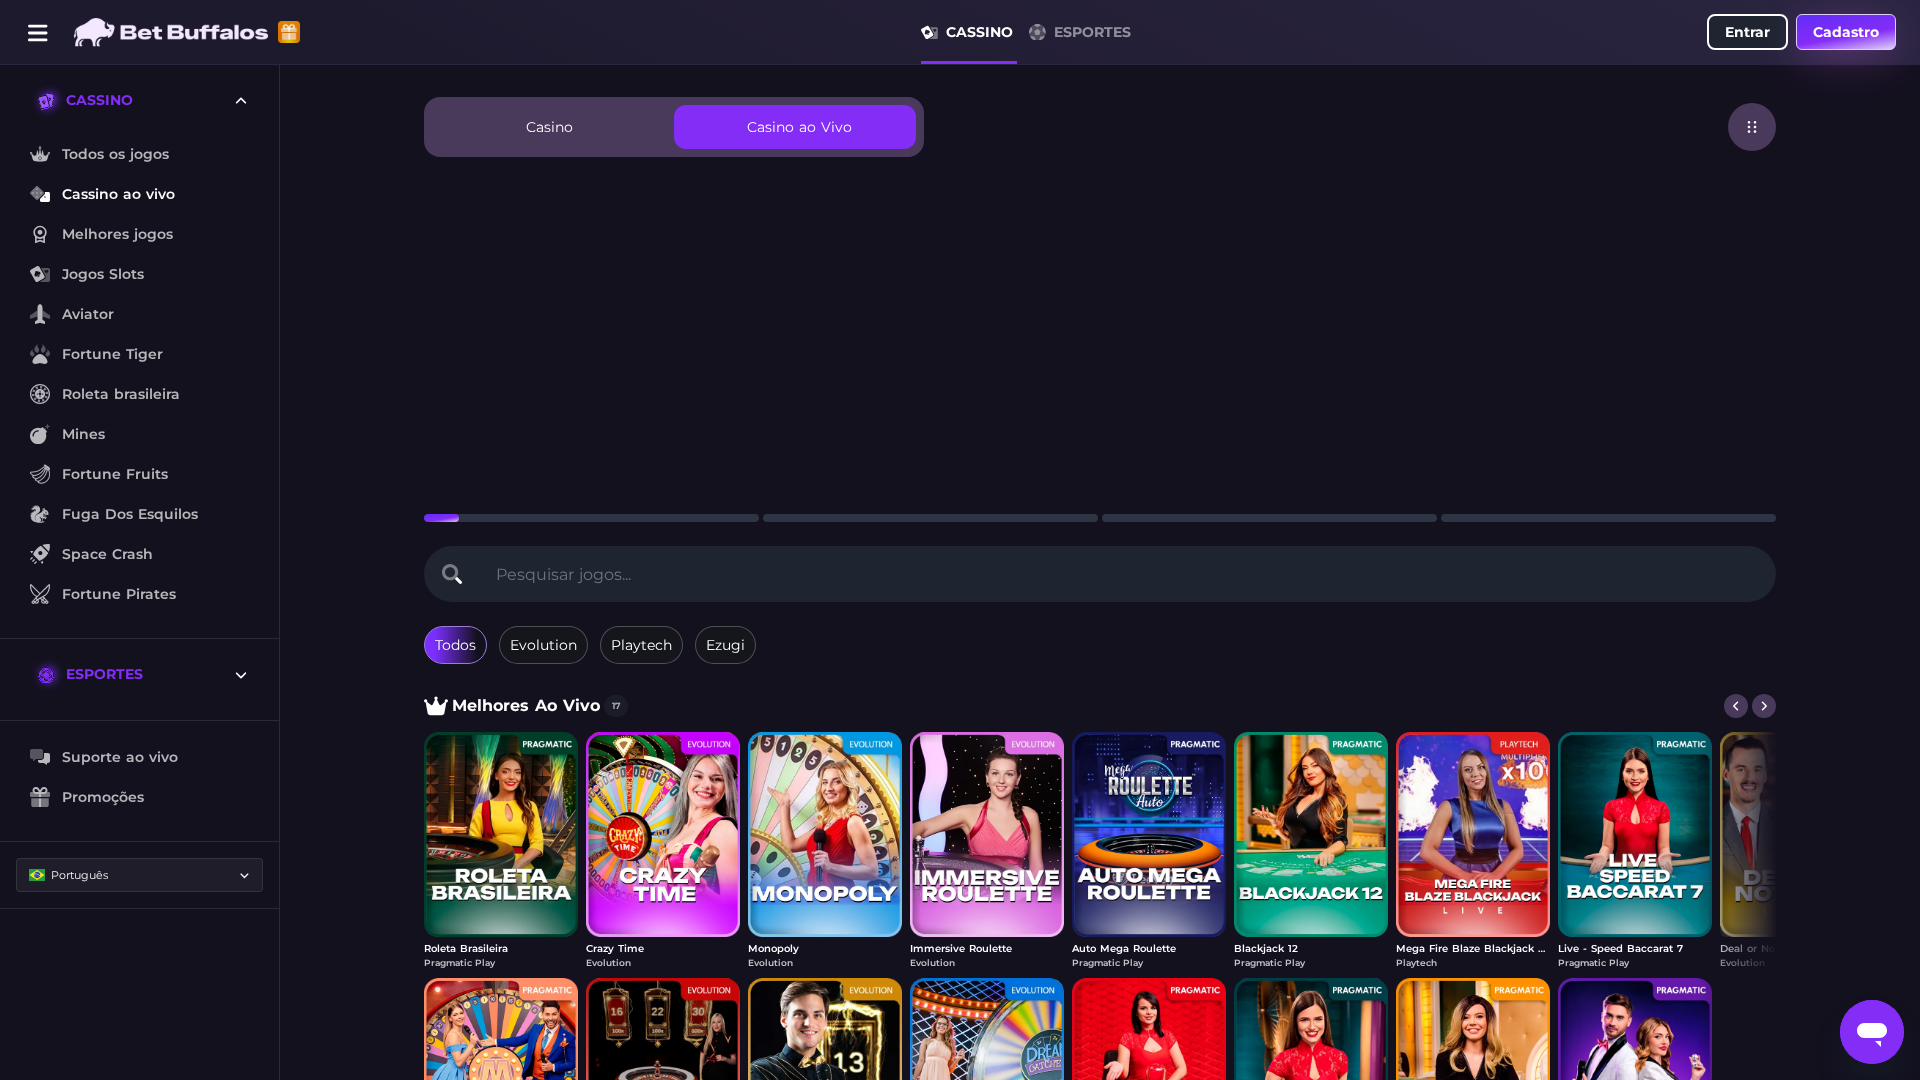Open the Promoções link
The width and height of the screenshot is (1920, 1080).
click(103, 797)
